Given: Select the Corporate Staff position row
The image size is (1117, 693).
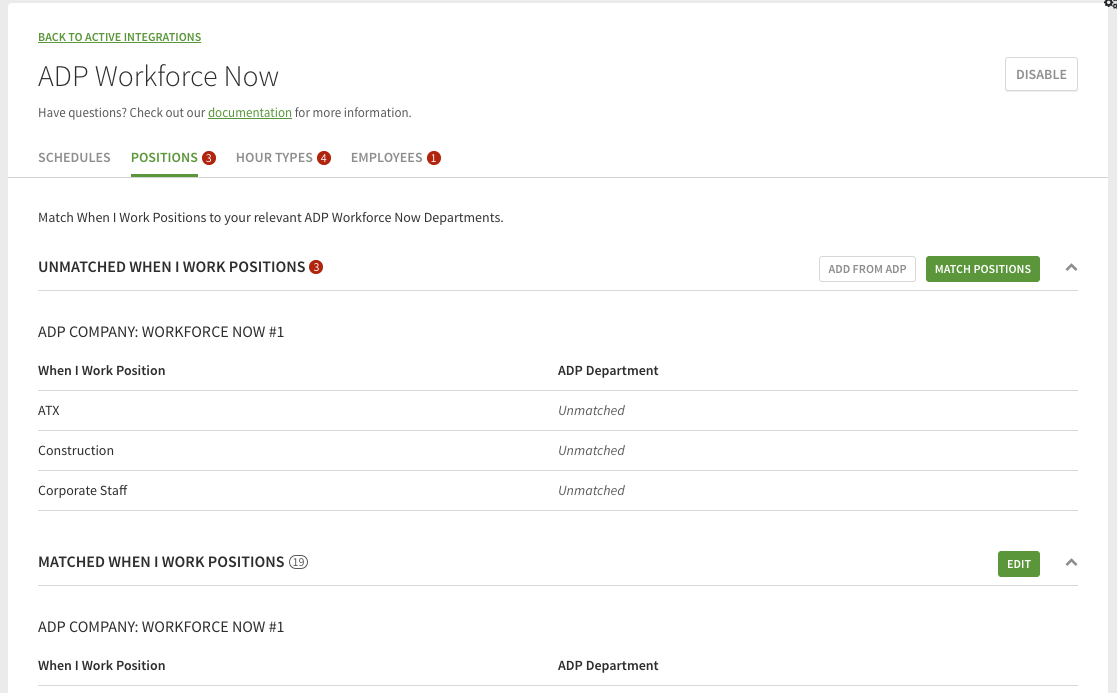Looking at the screenshot, I should coord(82,490).
